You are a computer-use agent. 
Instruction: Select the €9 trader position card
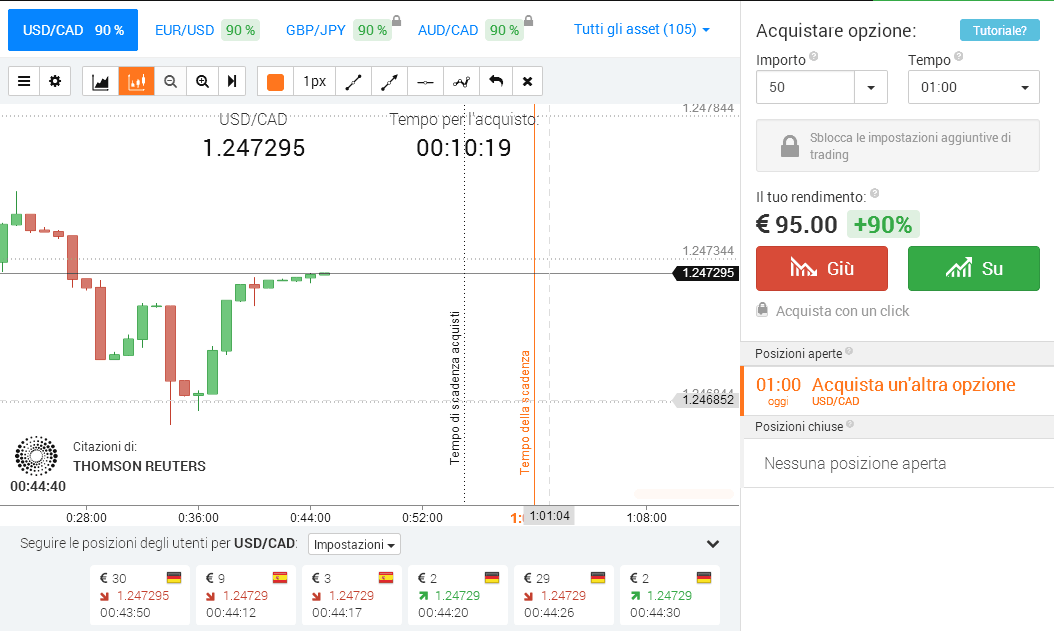246,595
